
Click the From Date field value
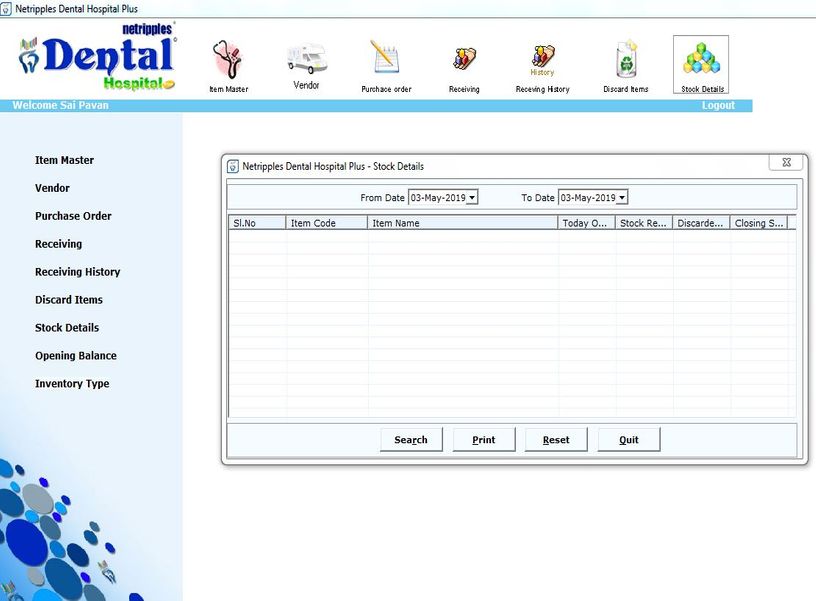tap(438, 198)
